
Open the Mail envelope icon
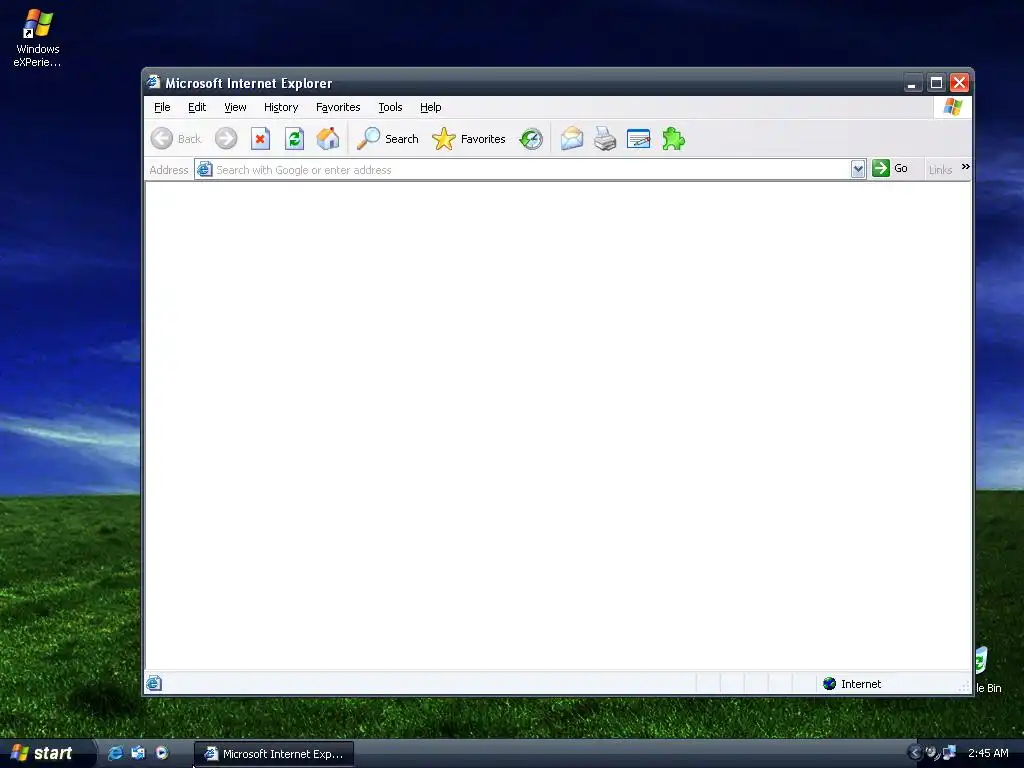click(571, 138)
